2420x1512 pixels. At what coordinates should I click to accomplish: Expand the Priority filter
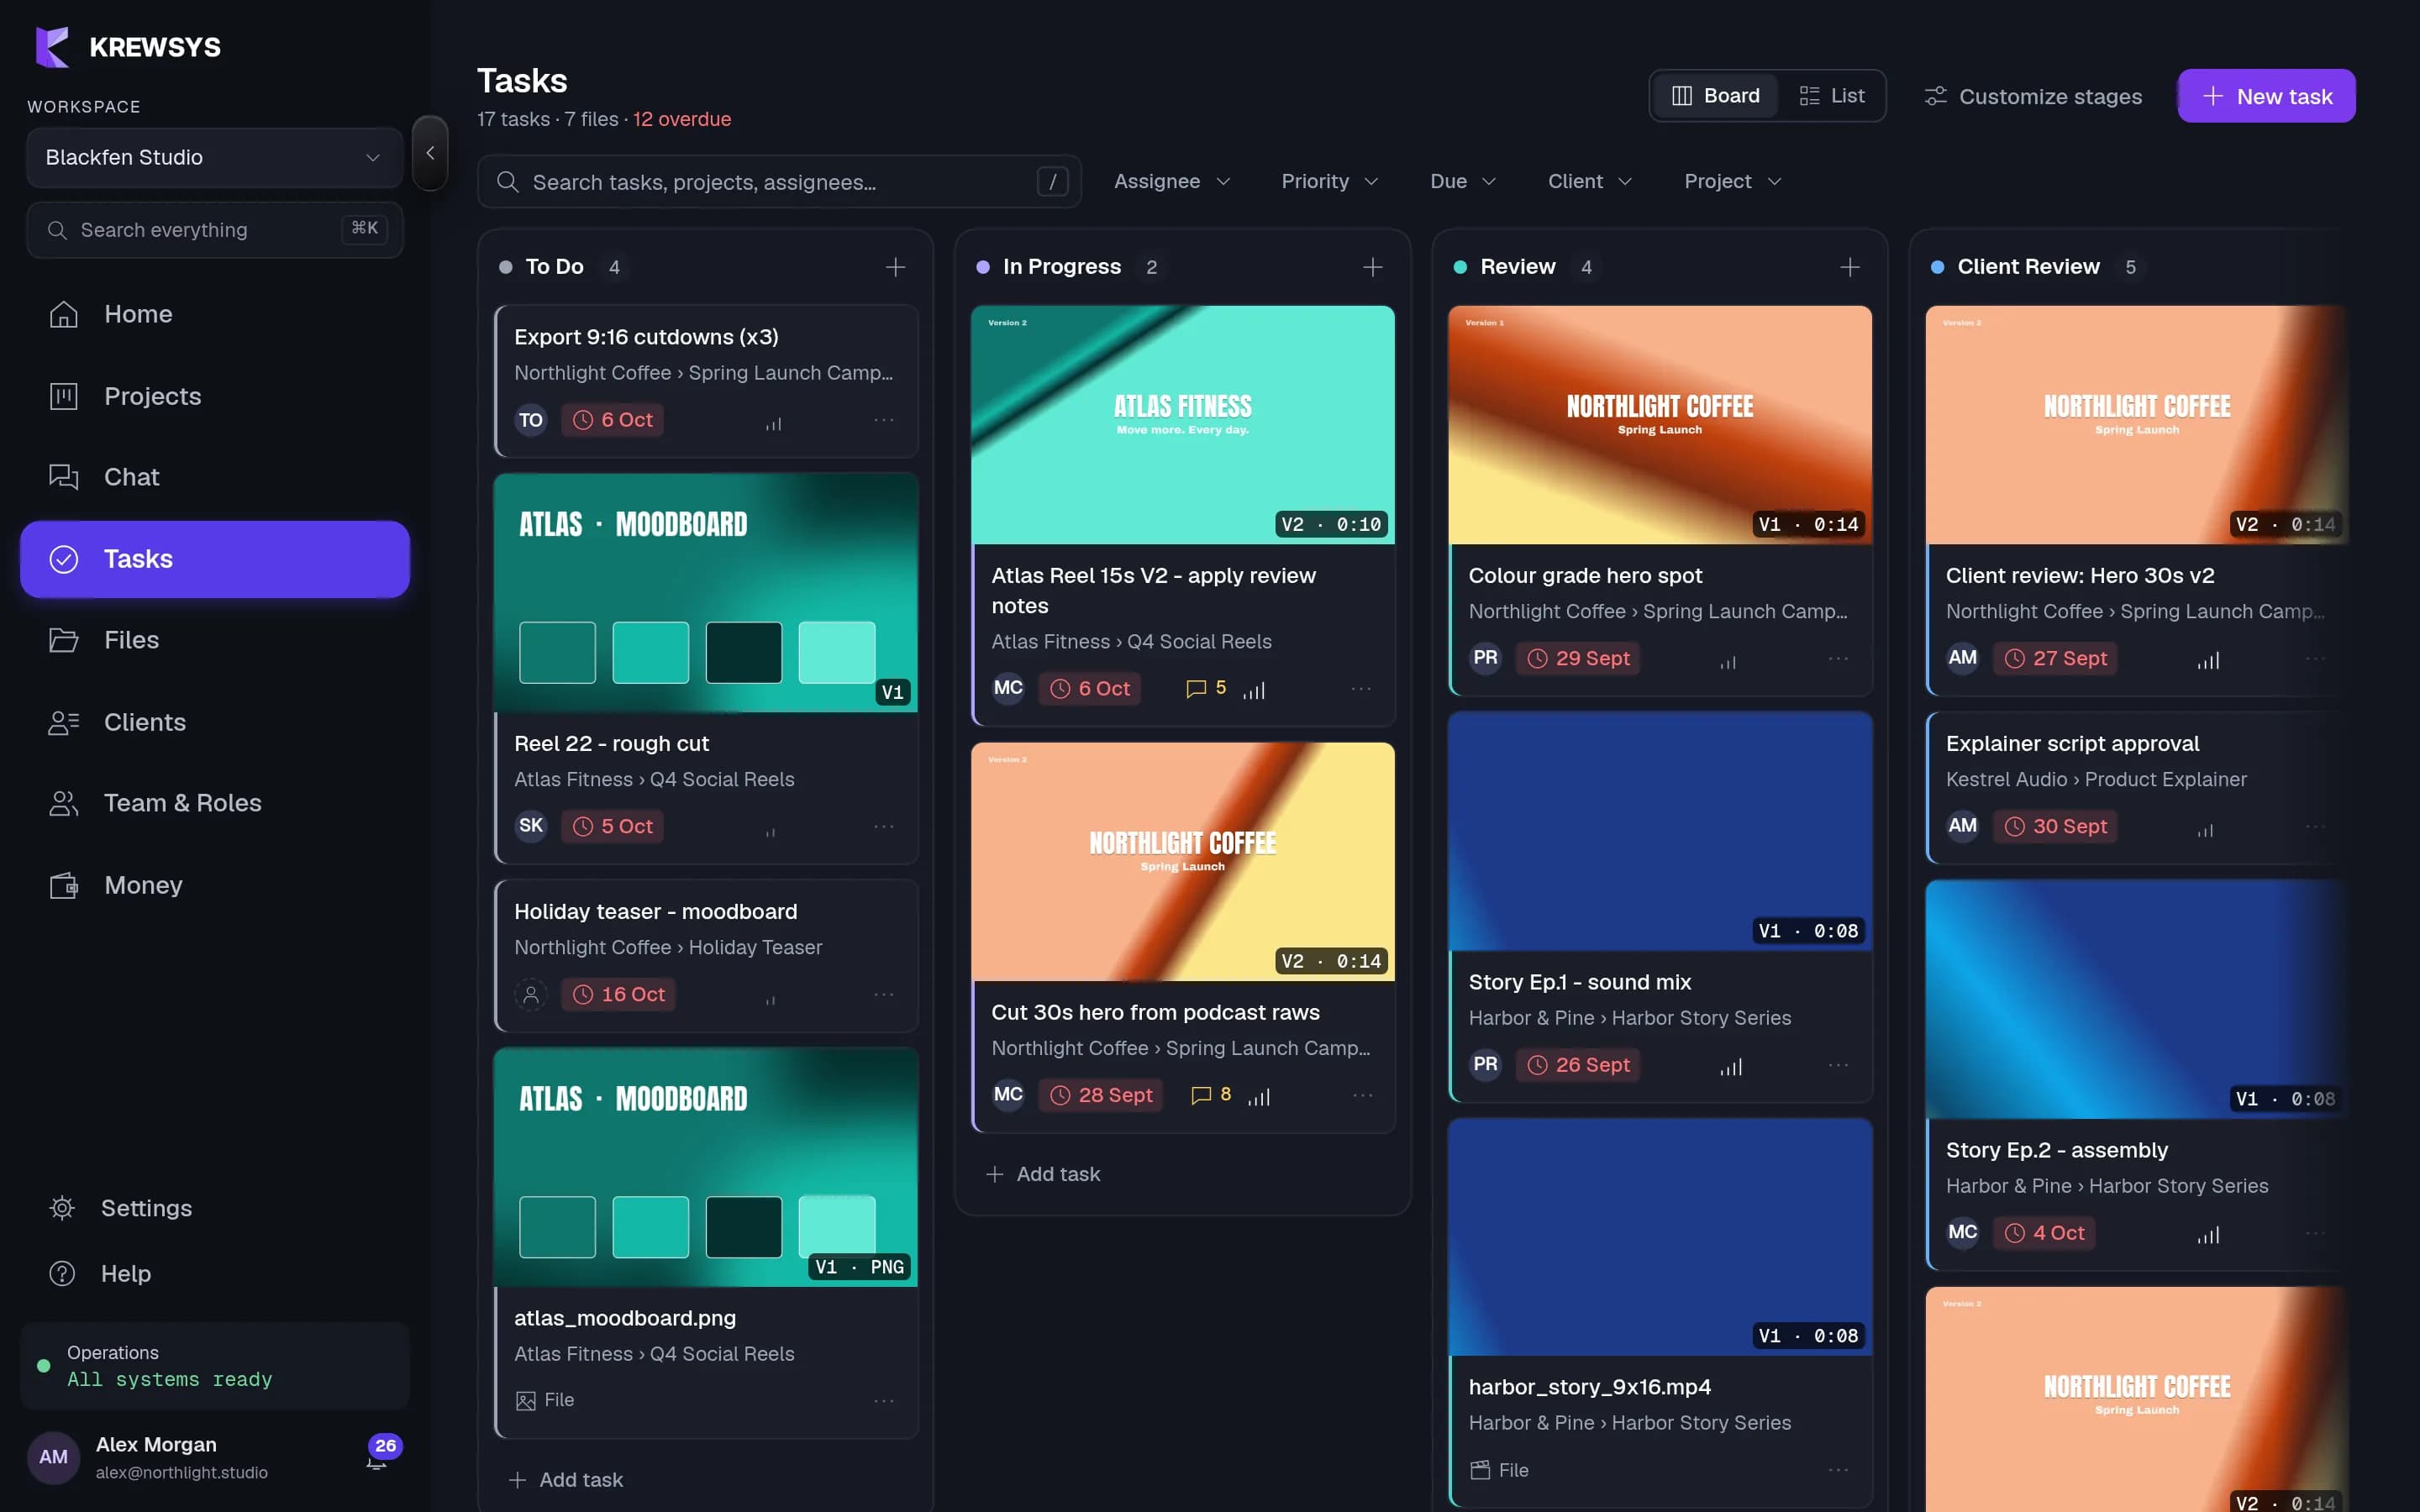[1329, 181]
